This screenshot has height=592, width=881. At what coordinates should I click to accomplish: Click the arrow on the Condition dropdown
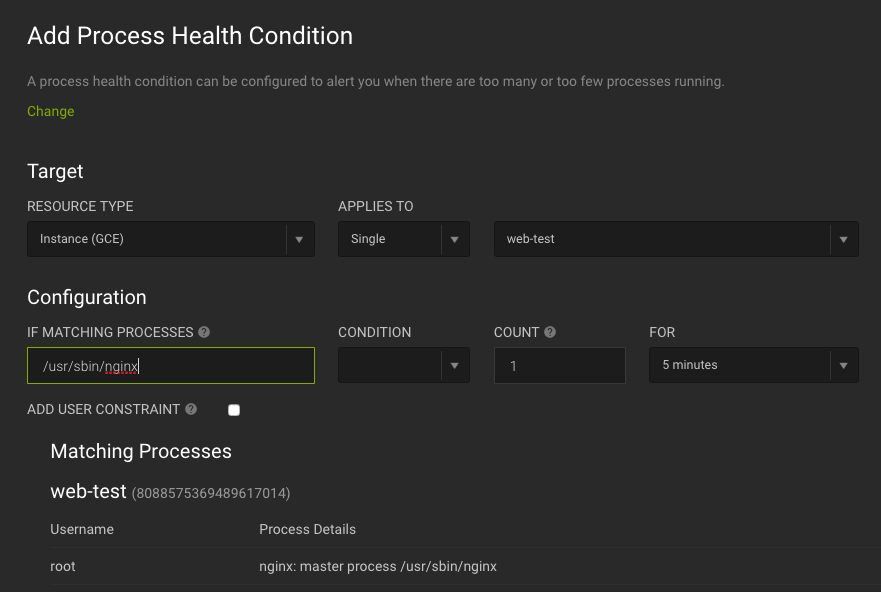coord(455,366)
